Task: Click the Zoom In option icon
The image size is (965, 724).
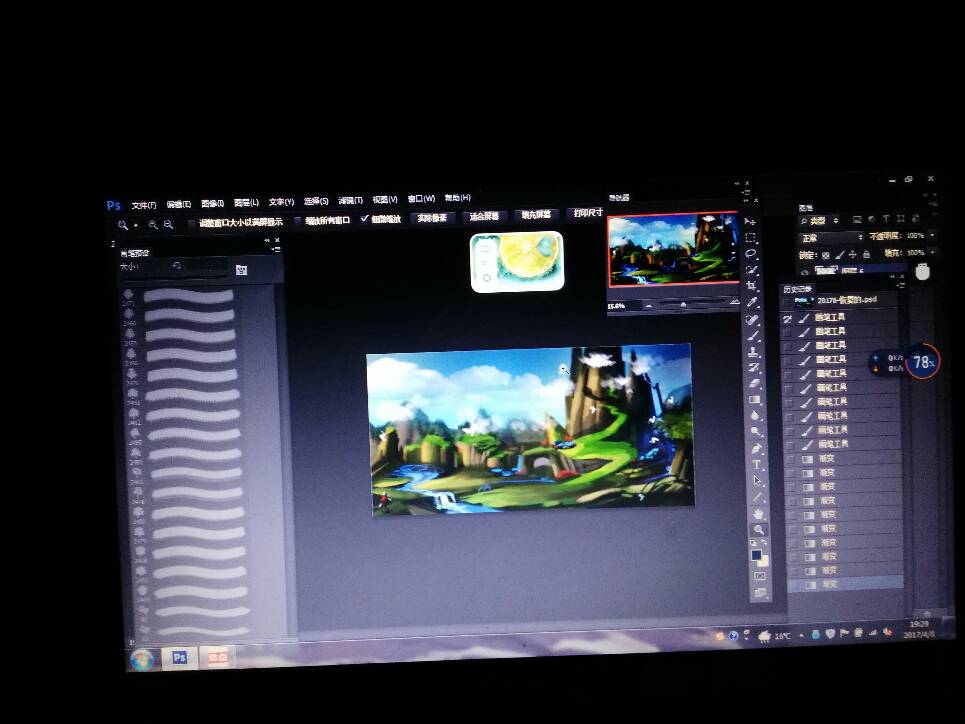Action: point(153,225)
